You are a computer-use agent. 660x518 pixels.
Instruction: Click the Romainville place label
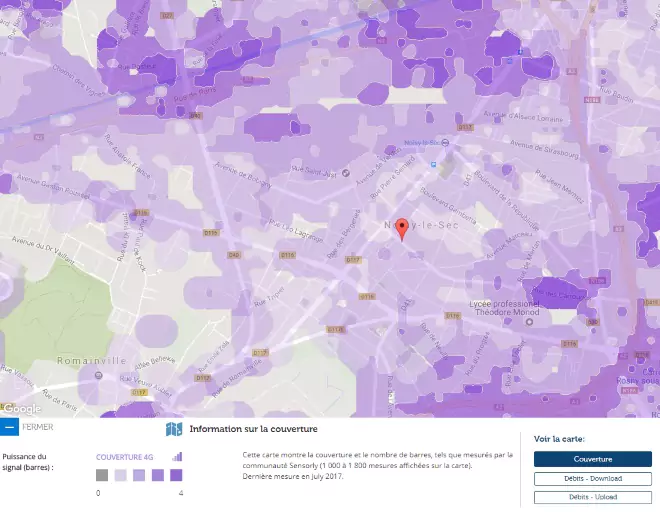[91, 361]
